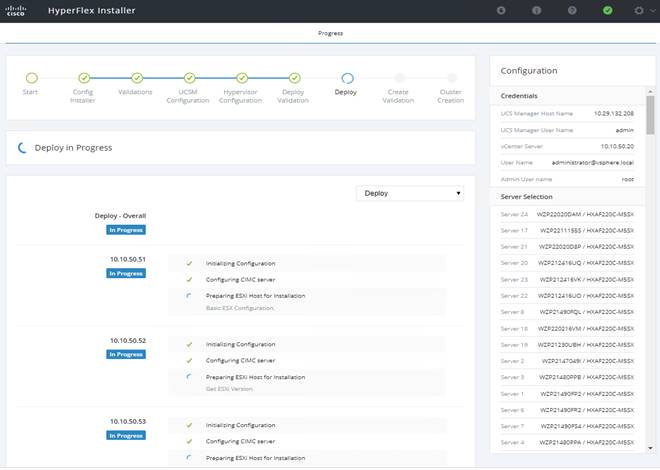
Task: Click the User Name administrator@vsphere.local value
Action: click(593, 162)
